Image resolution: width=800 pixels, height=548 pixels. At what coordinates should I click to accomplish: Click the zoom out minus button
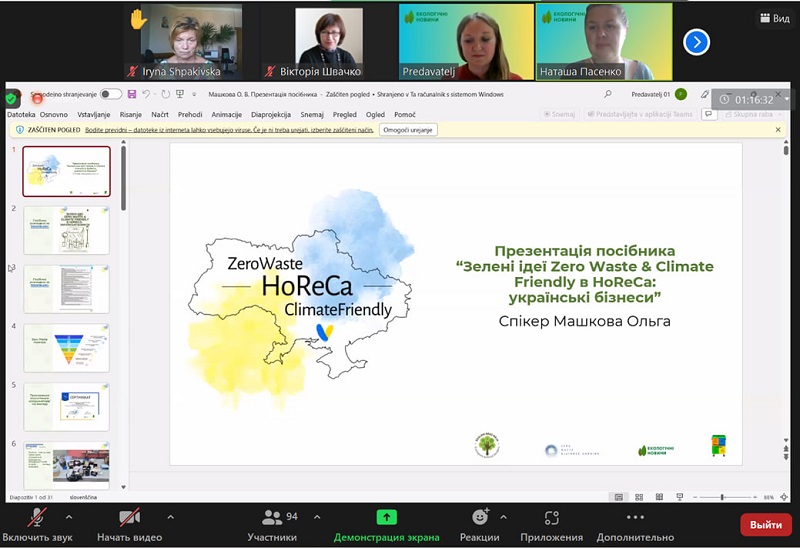(x=695, y=497)
